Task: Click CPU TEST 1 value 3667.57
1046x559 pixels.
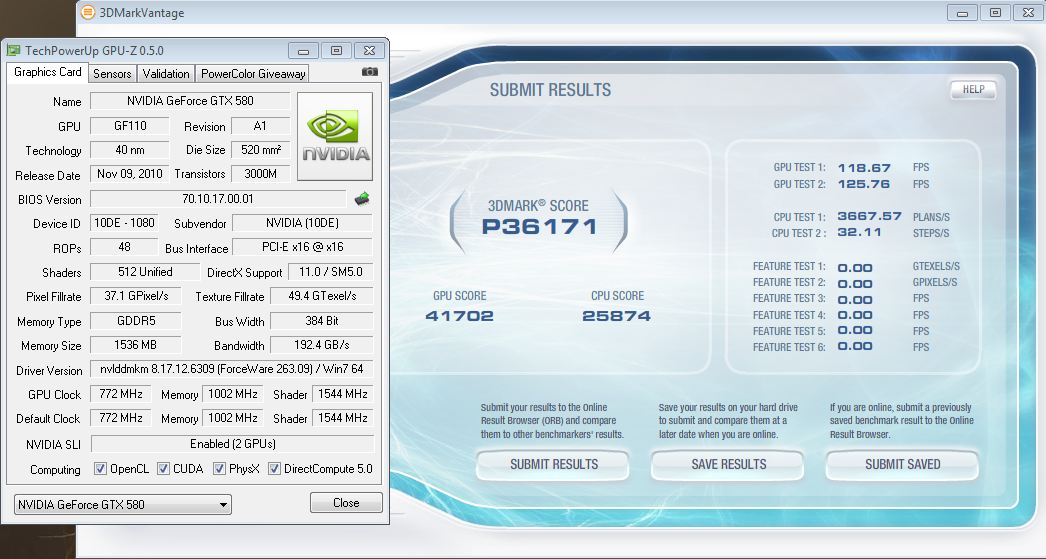Action: tap(869, 216)
